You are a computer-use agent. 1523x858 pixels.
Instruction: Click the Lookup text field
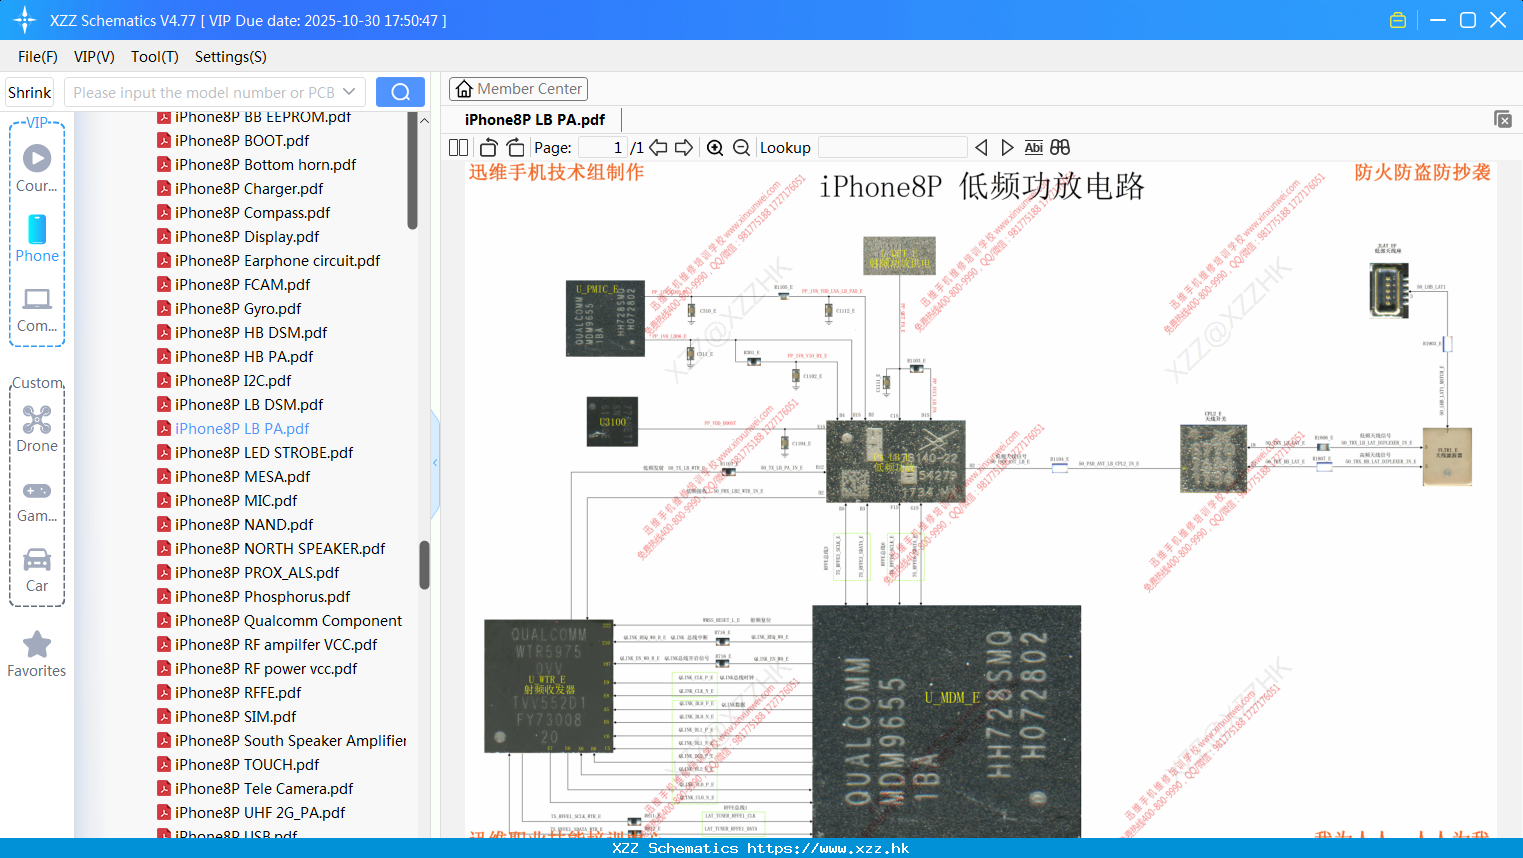[x=892, y=147]
